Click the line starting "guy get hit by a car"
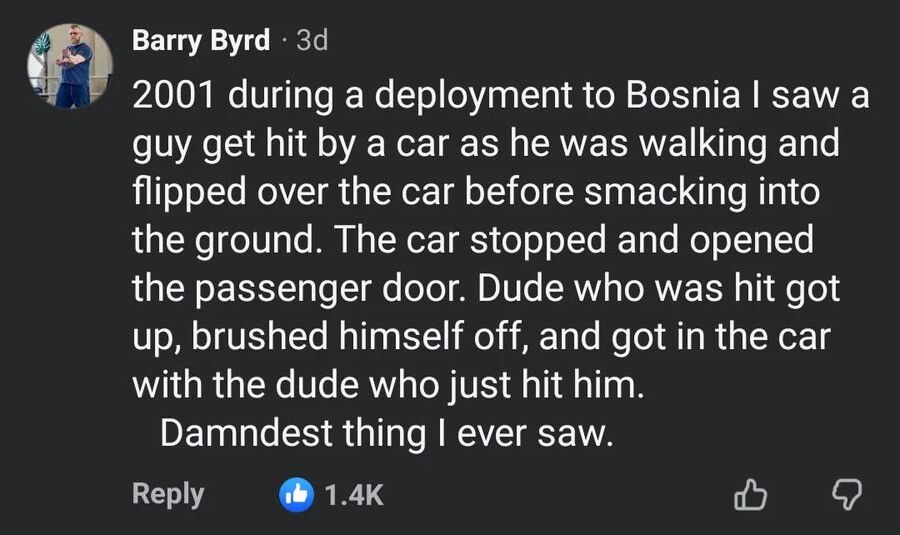The height and width of the screenshot is (535, 900). pos(485,145)
